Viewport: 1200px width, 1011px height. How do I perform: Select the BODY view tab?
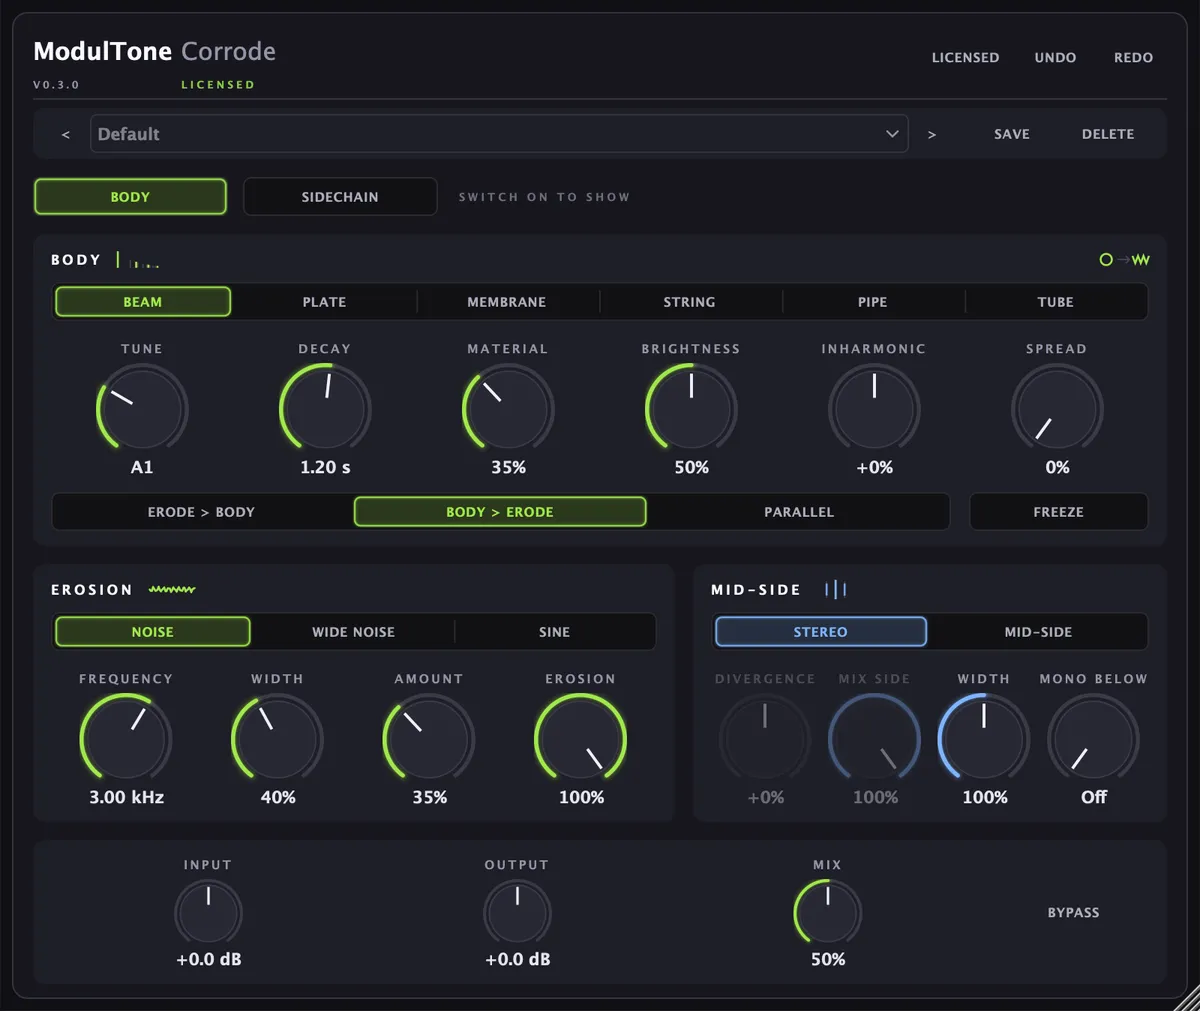pyautogui.click(x=130, y=197)
